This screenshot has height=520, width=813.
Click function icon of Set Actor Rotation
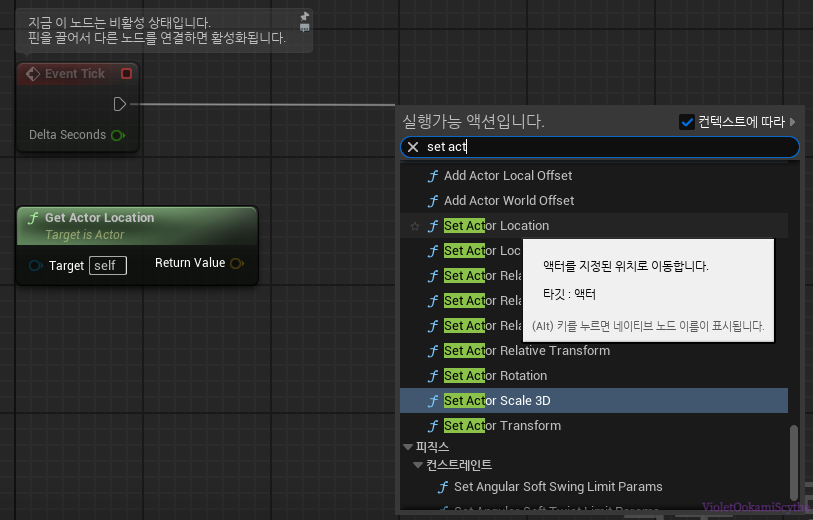[x=433, y=376]
